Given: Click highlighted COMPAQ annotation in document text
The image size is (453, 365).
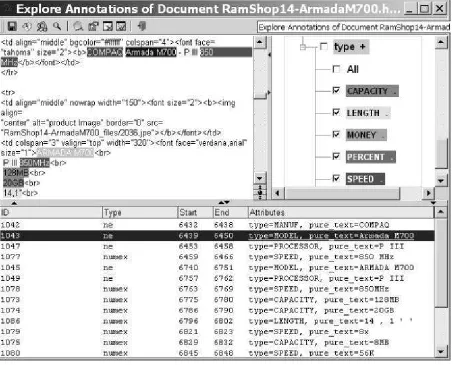Looking at the screenshot, I should (105, 52).
